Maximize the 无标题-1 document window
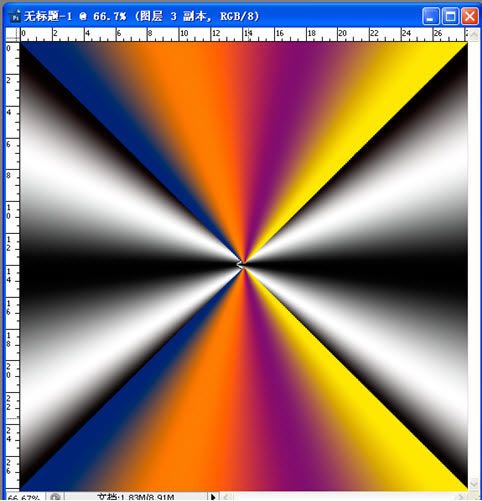This screenshot has height=501, width=482. 450,16
